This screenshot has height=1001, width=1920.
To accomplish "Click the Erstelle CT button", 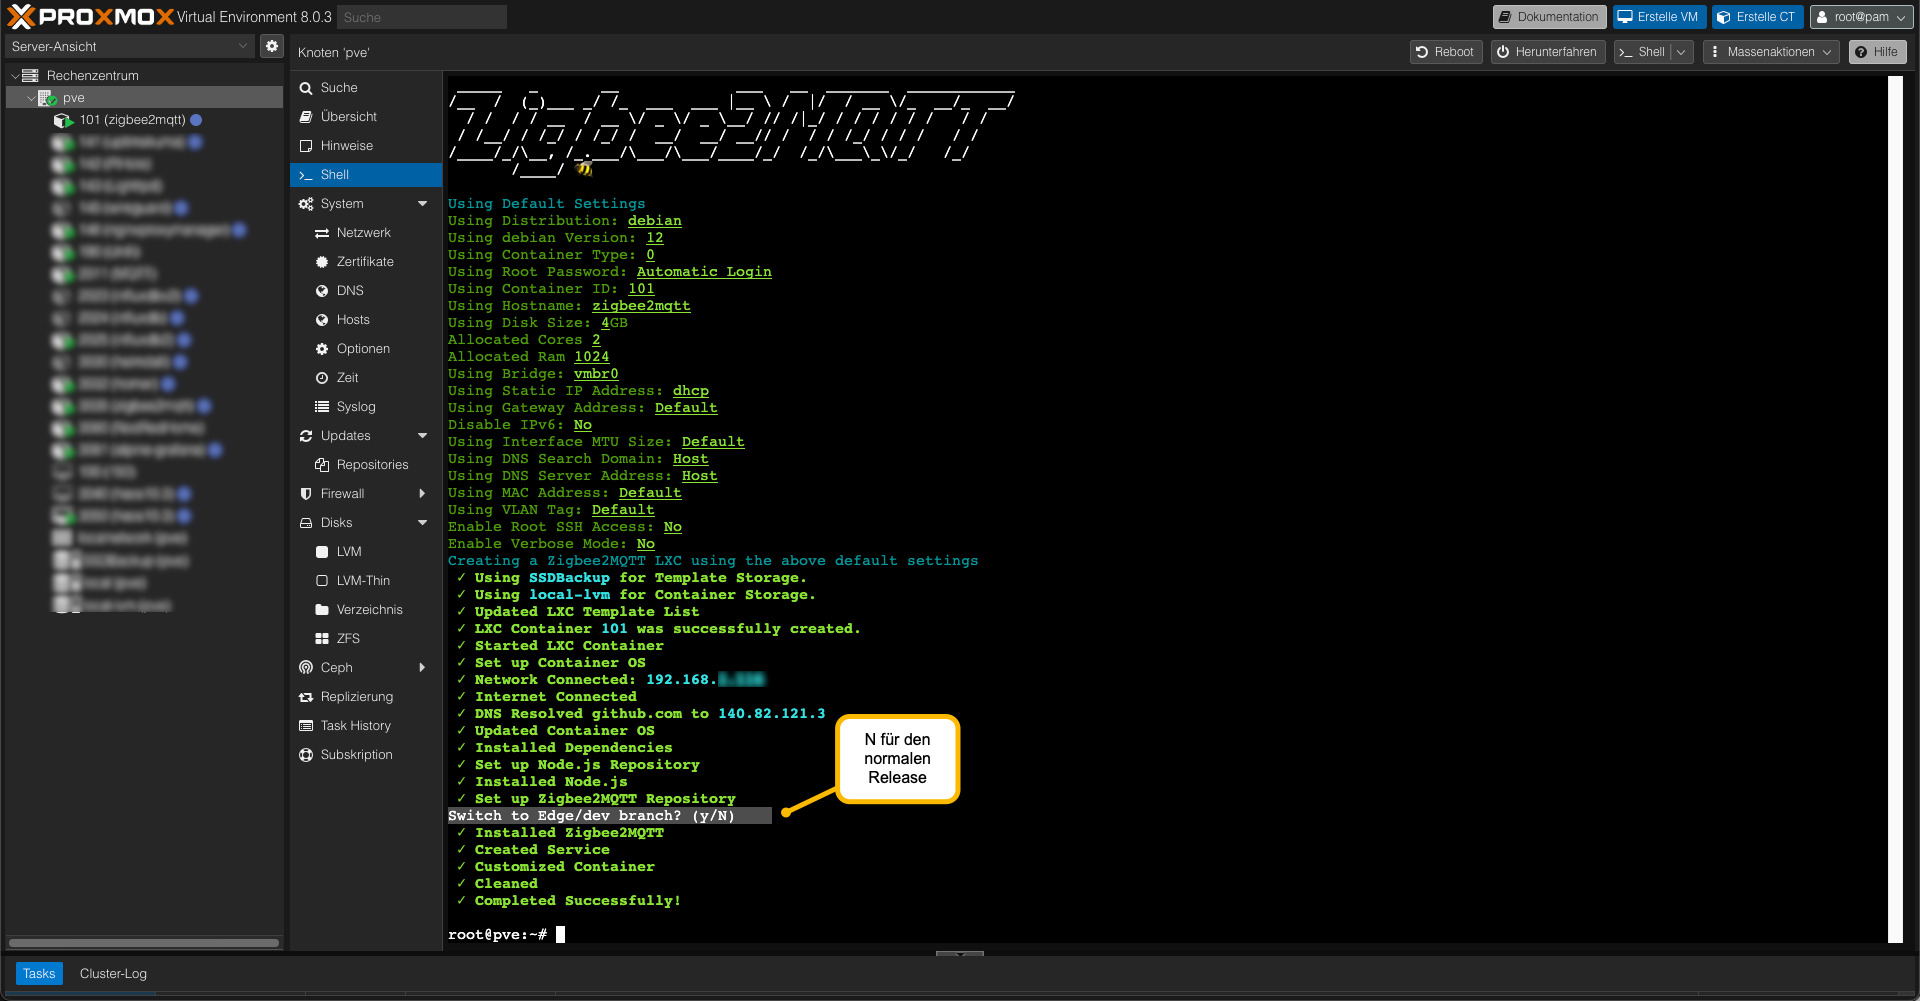I will 1757,16.
